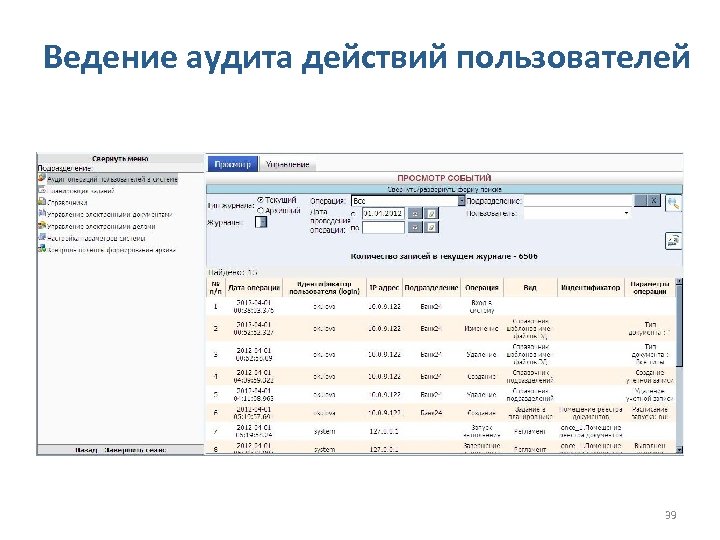Click row 4 Создание operation cell
The image size is (720, 540).
pyautogui.click(x=482, y=377)
